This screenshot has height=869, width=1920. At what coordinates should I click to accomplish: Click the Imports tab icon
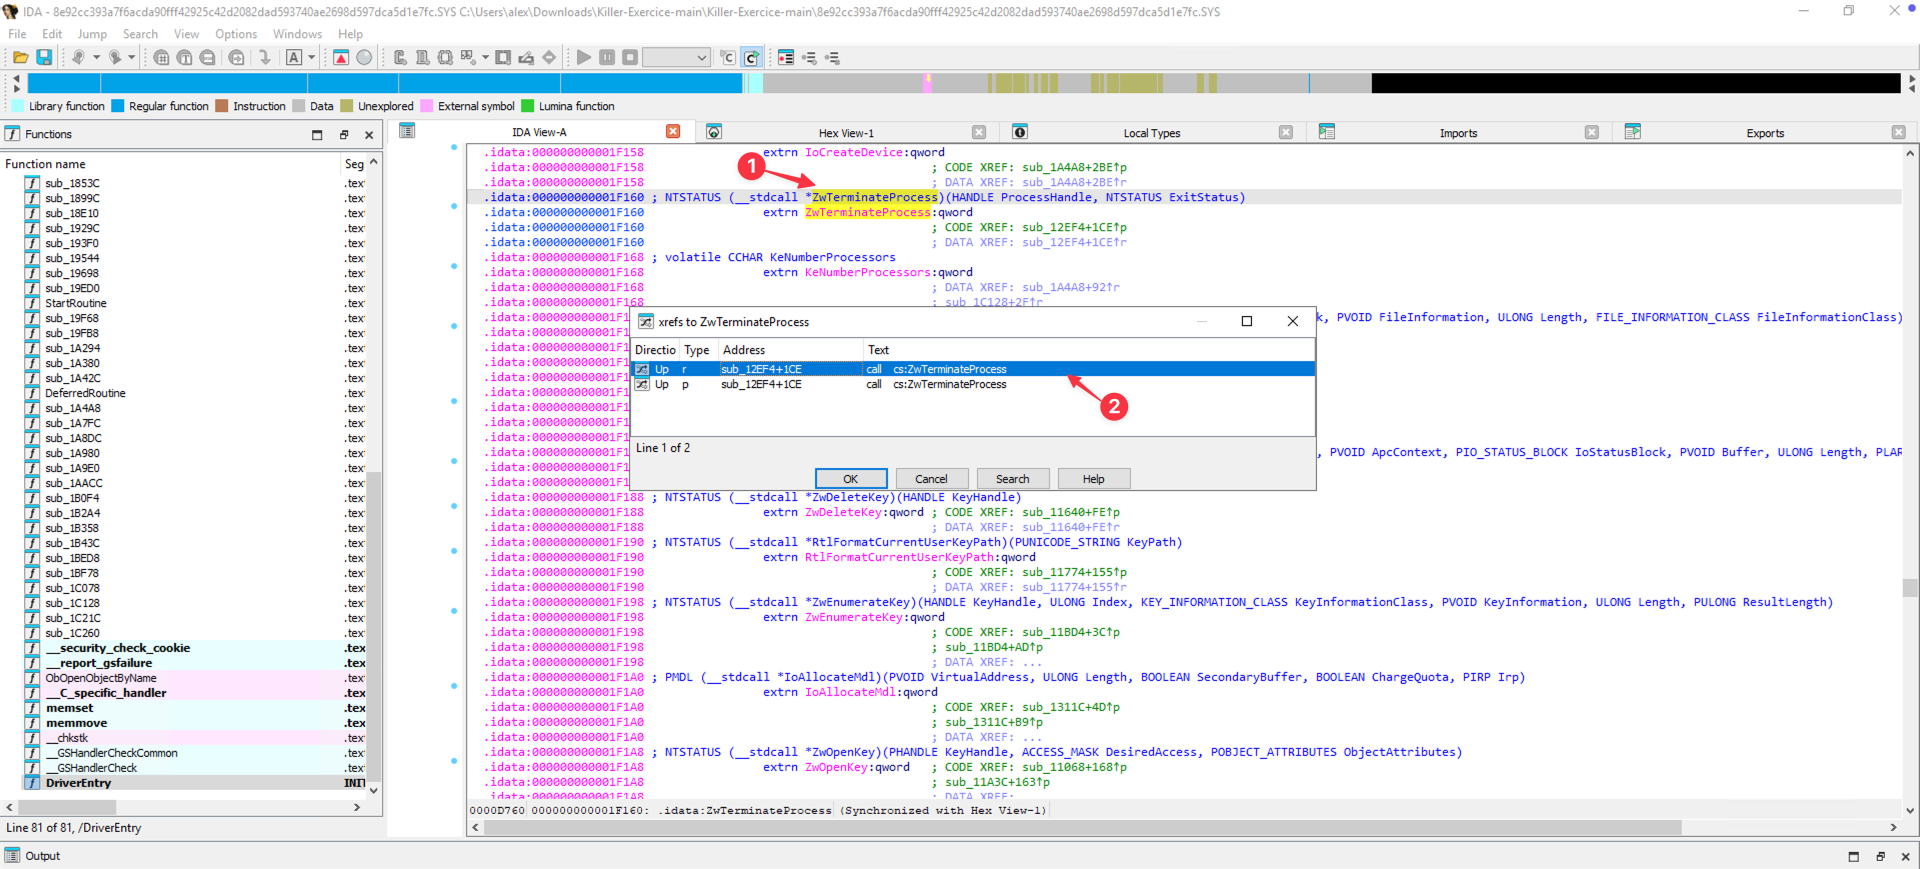coord(1327,132)
